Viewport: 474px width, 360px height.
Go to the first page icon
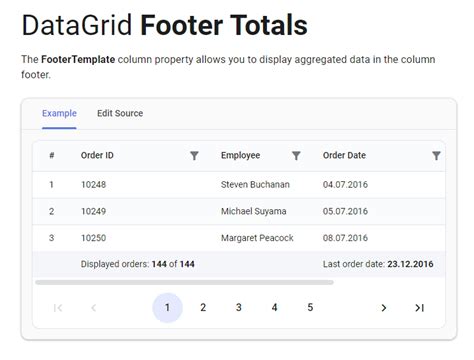[58, 308]
